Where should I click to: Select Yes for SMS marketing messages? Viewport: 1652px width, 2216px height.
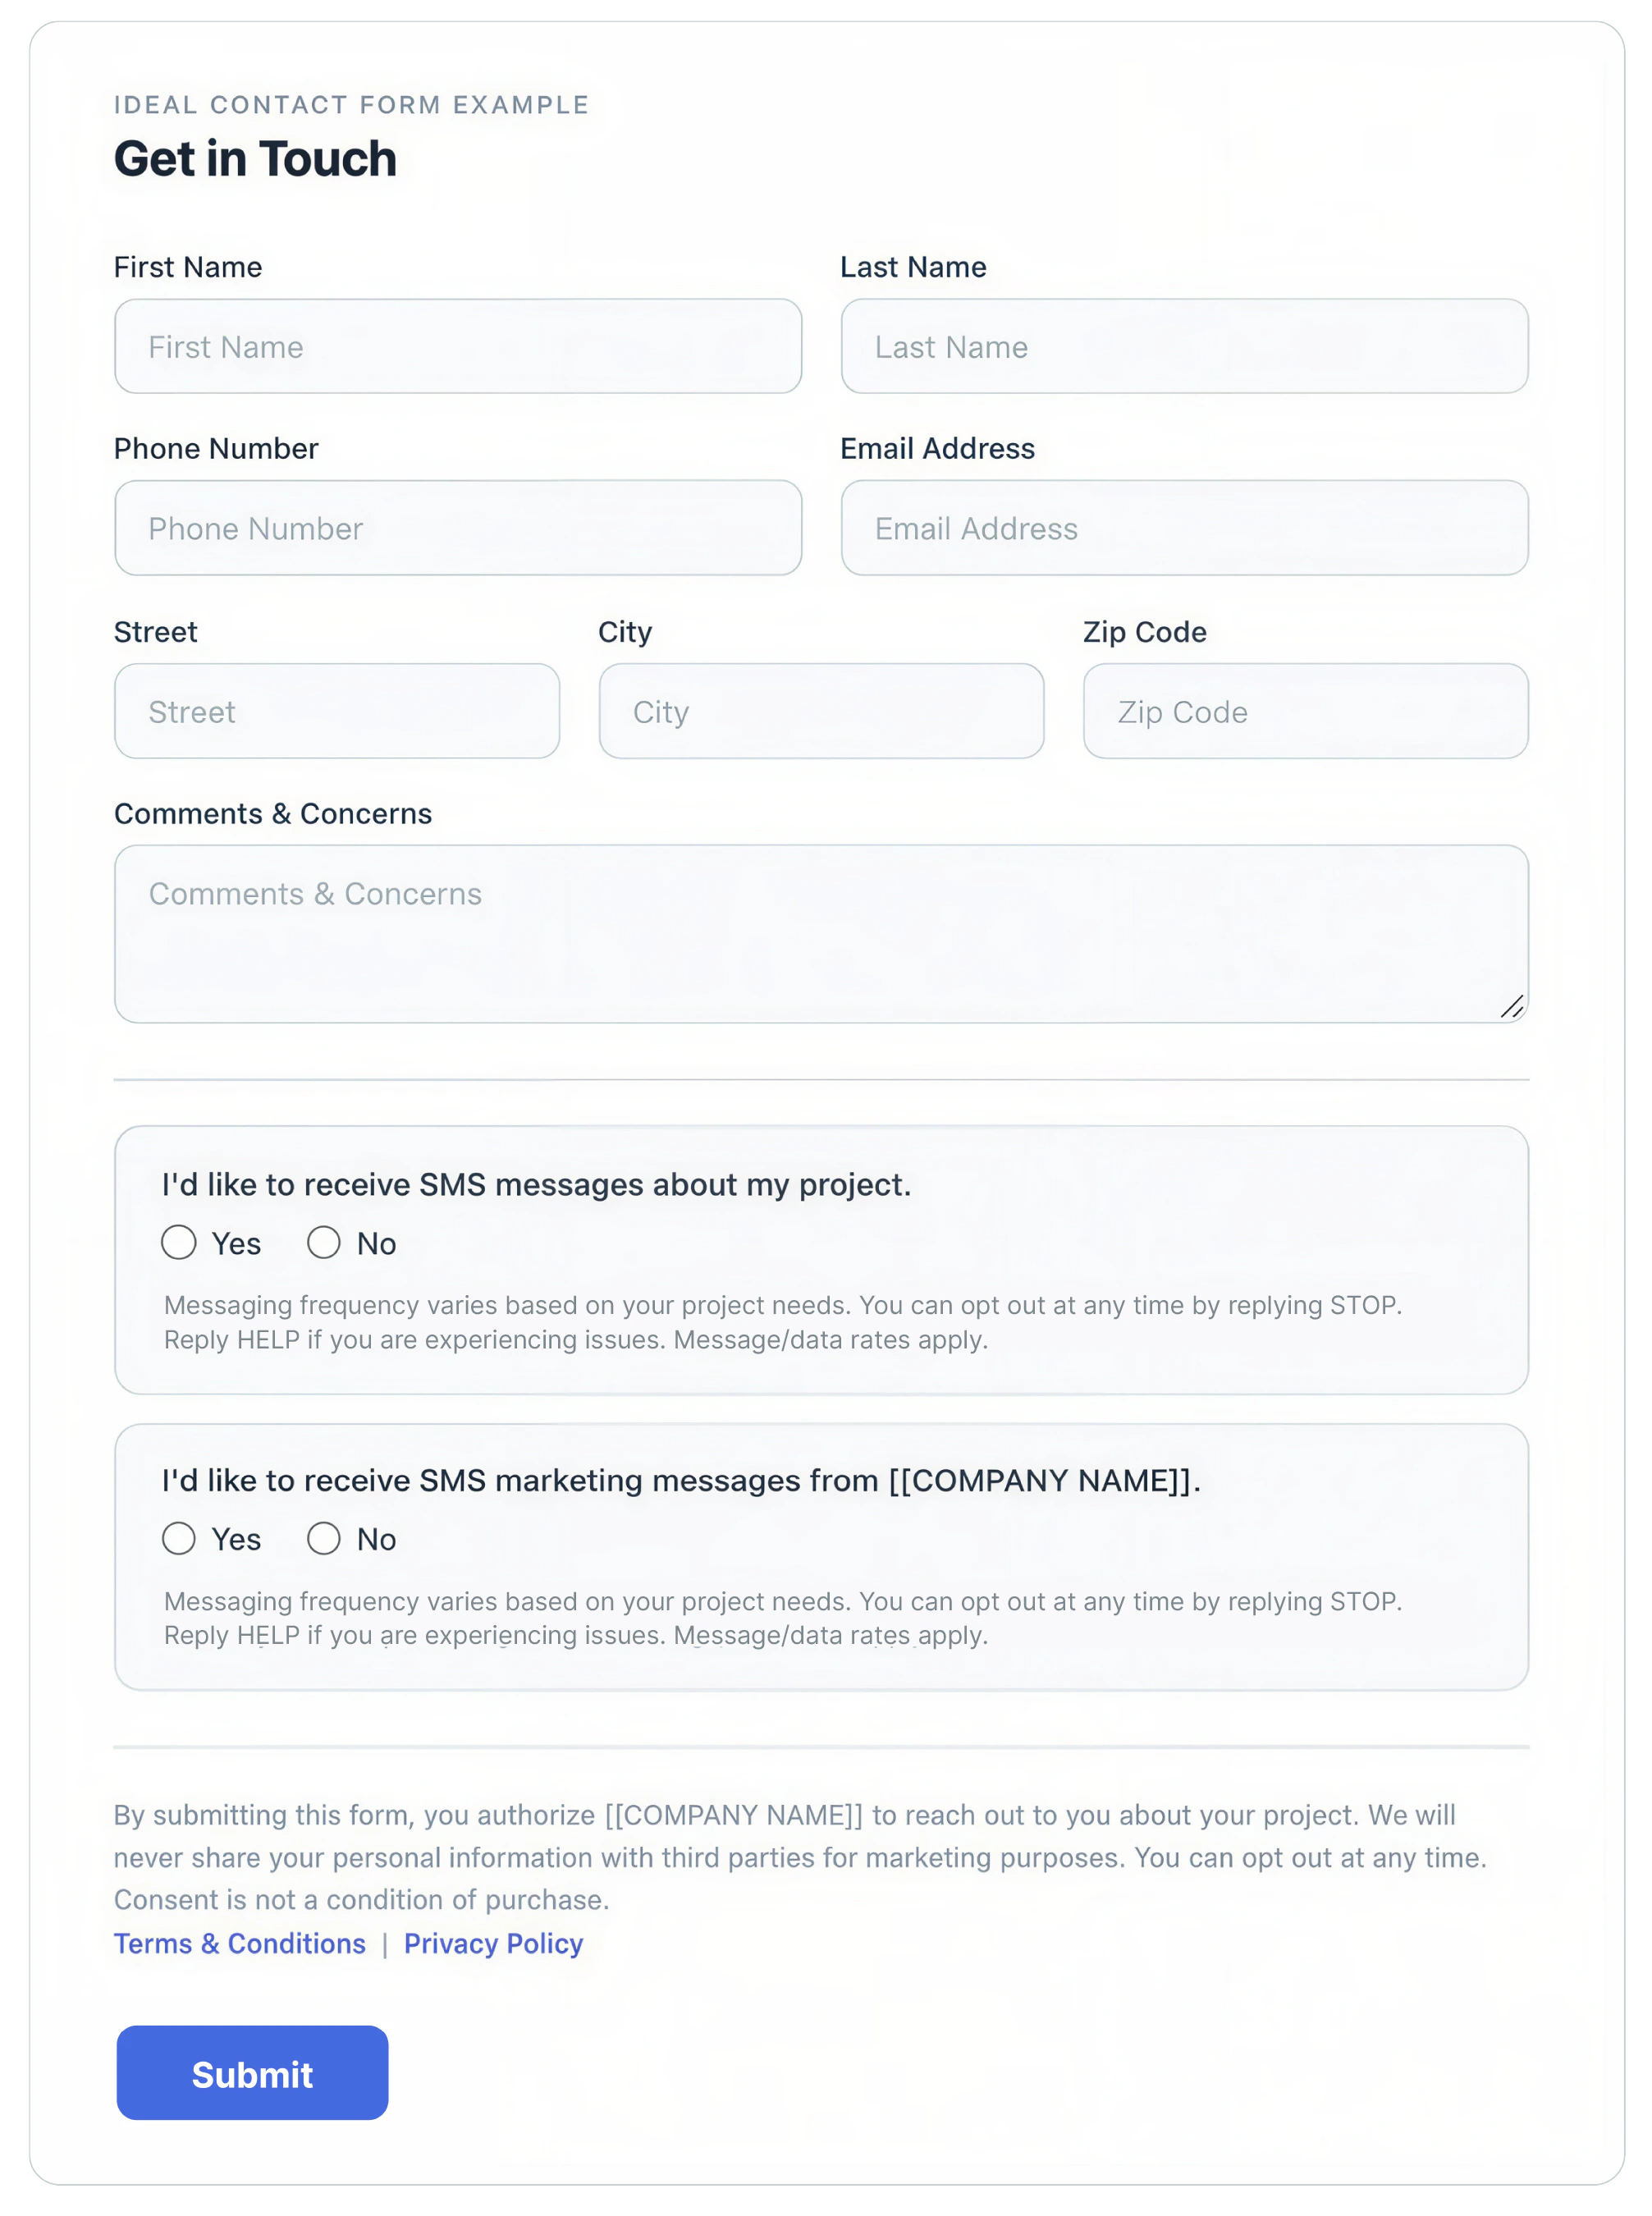pyautogui.click(x=179, y=1539)
